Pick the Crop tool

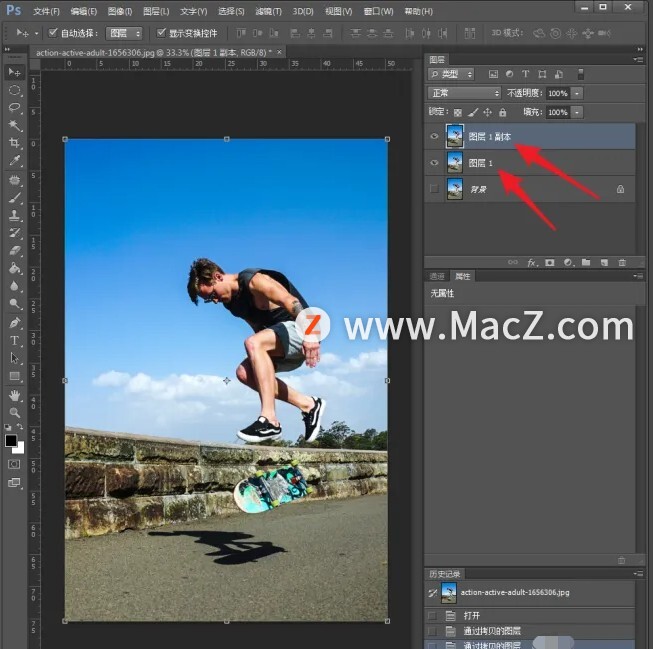tap(15, 144)
